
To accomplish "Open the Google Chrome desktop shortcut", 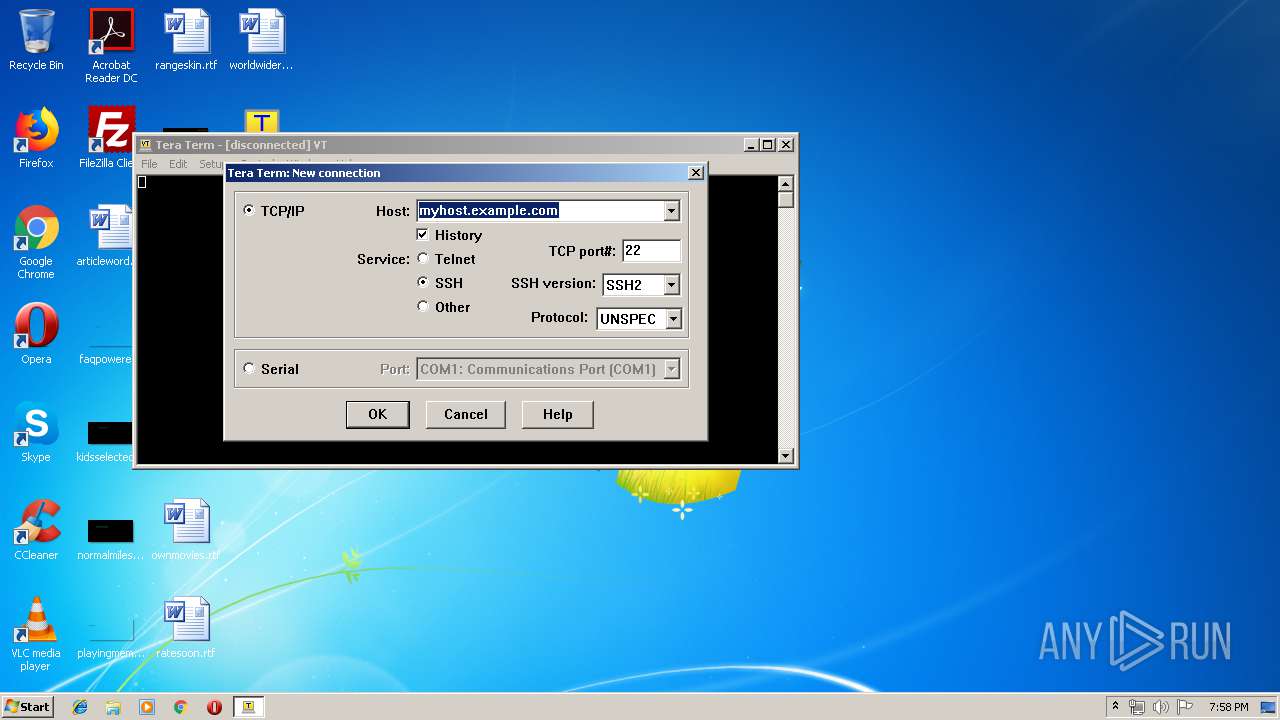I will [x=36, y=243].
